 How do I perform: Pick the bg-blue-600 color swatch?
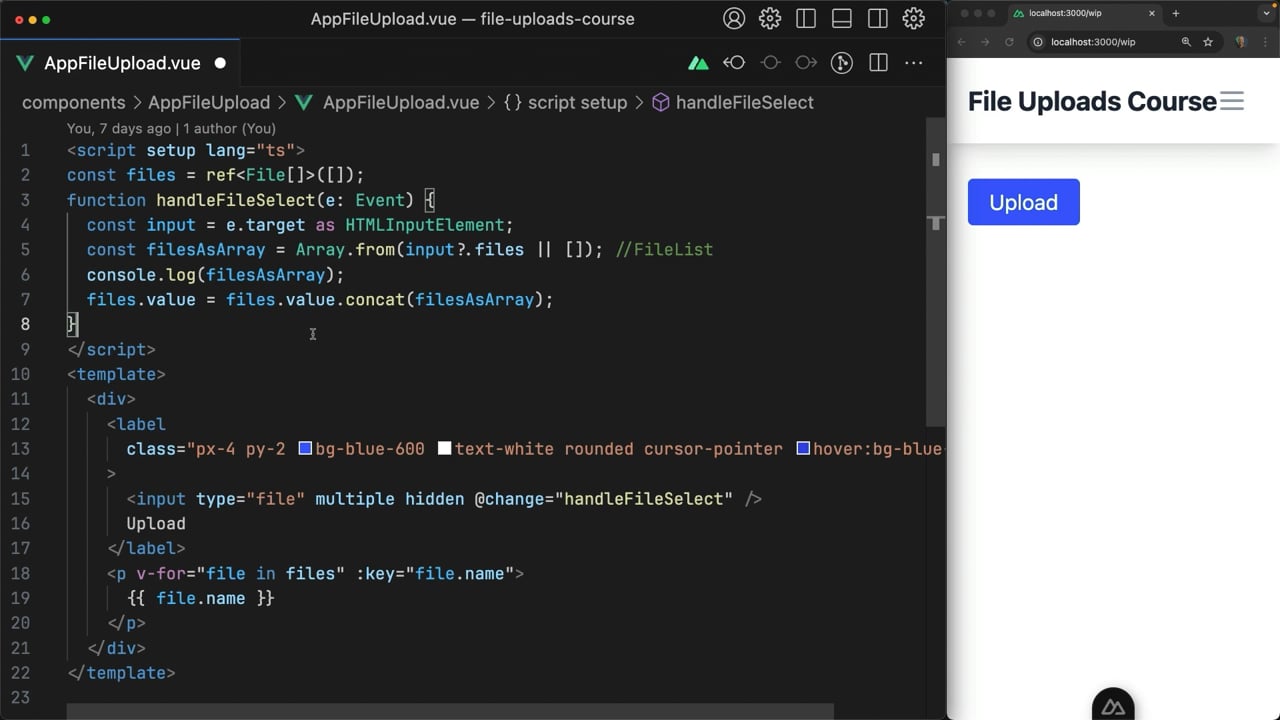point(306,449)
